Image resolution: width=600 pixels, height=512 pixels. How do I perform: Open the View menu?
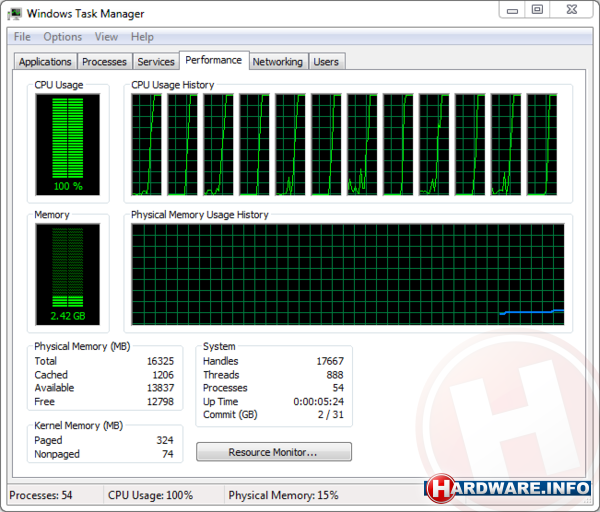[106, 37]
